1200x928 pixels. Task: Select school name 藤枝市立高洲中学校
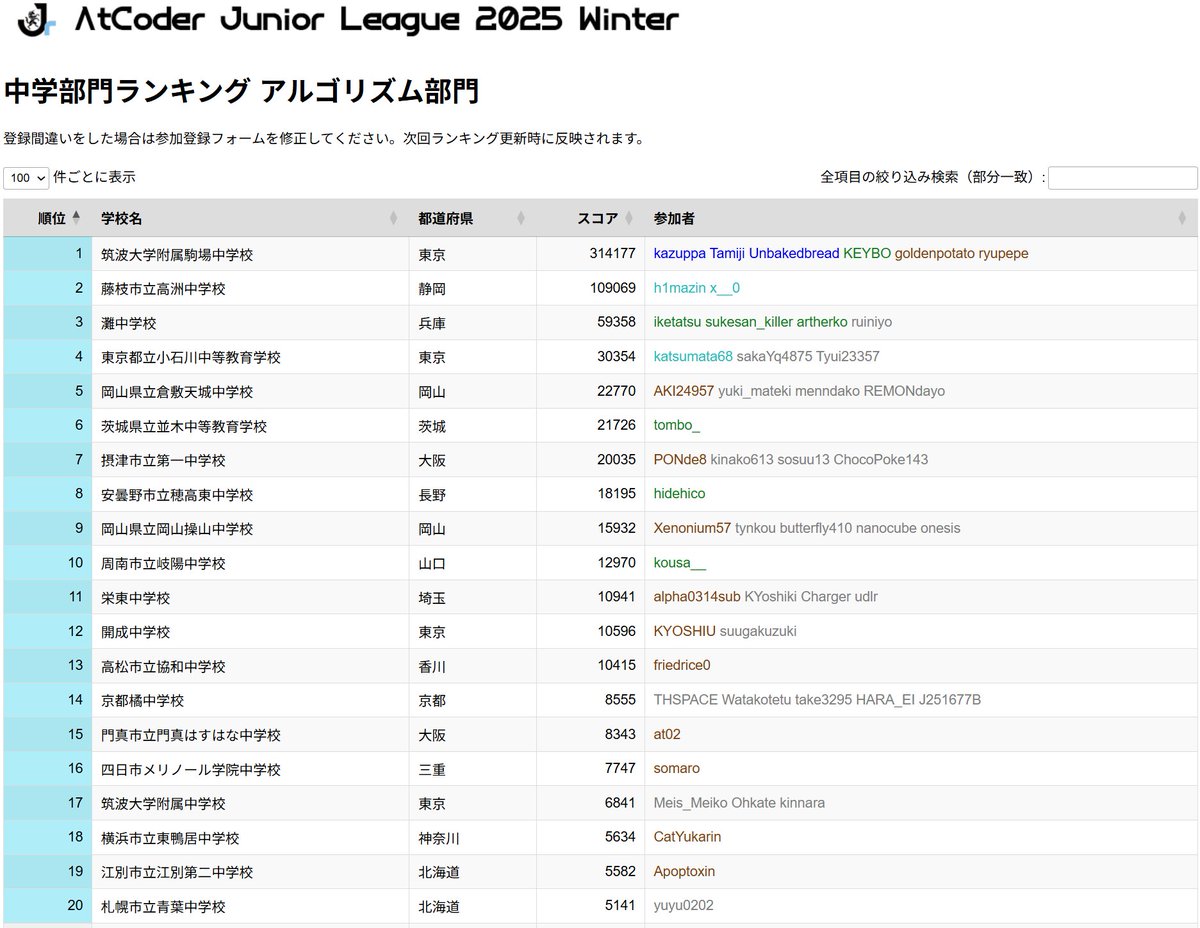[163, 288]
